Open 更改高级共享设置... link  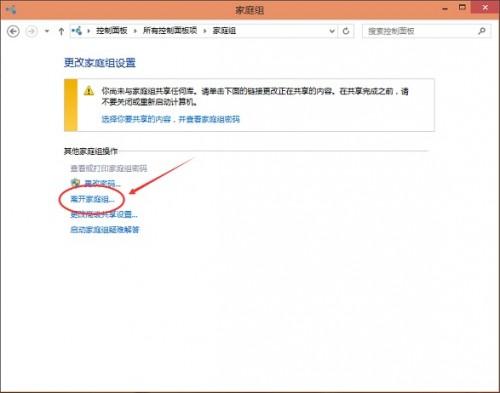tap(104, 214)
